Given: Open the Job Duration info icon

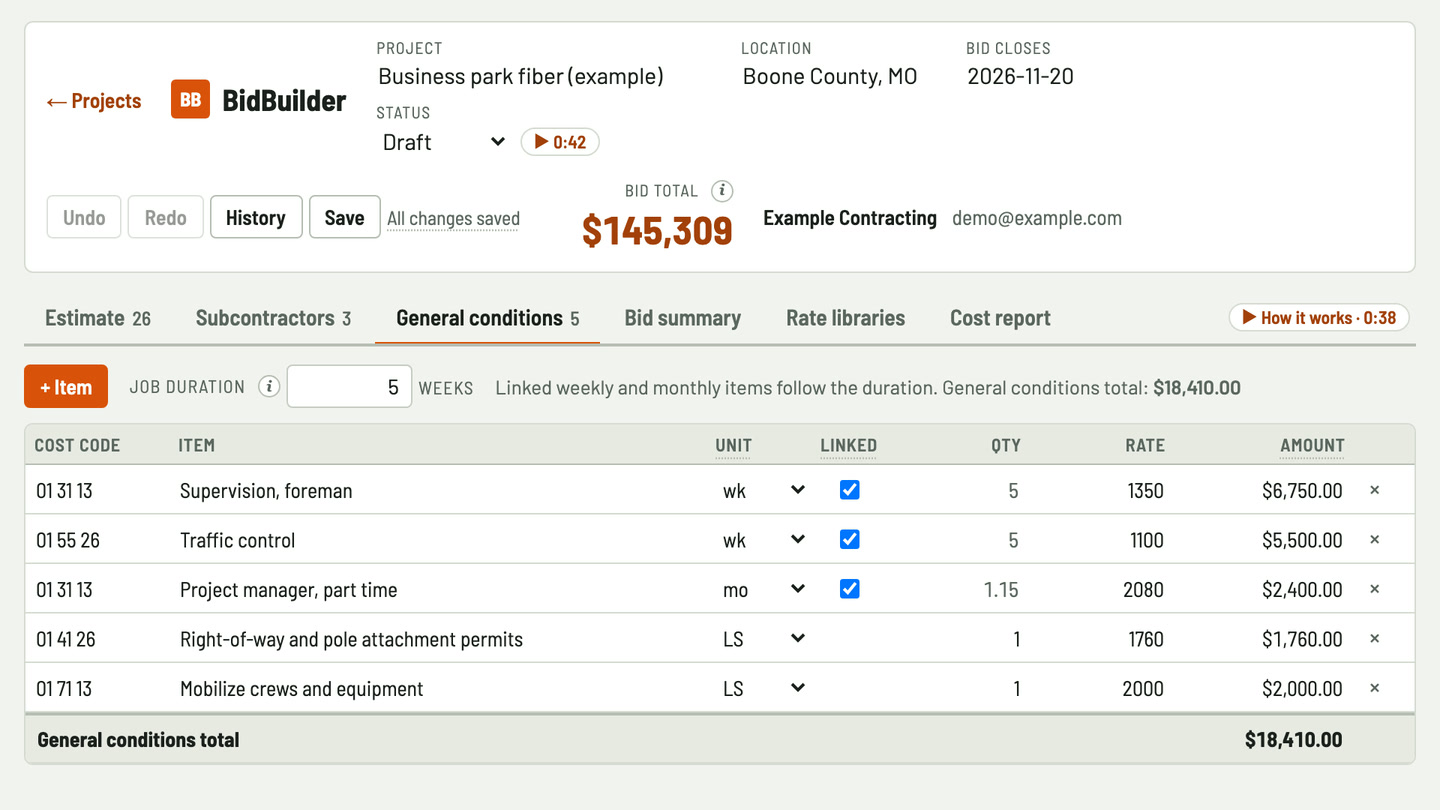Looking at the screenshot, I should pyautogui.click(x=268, y=387).
